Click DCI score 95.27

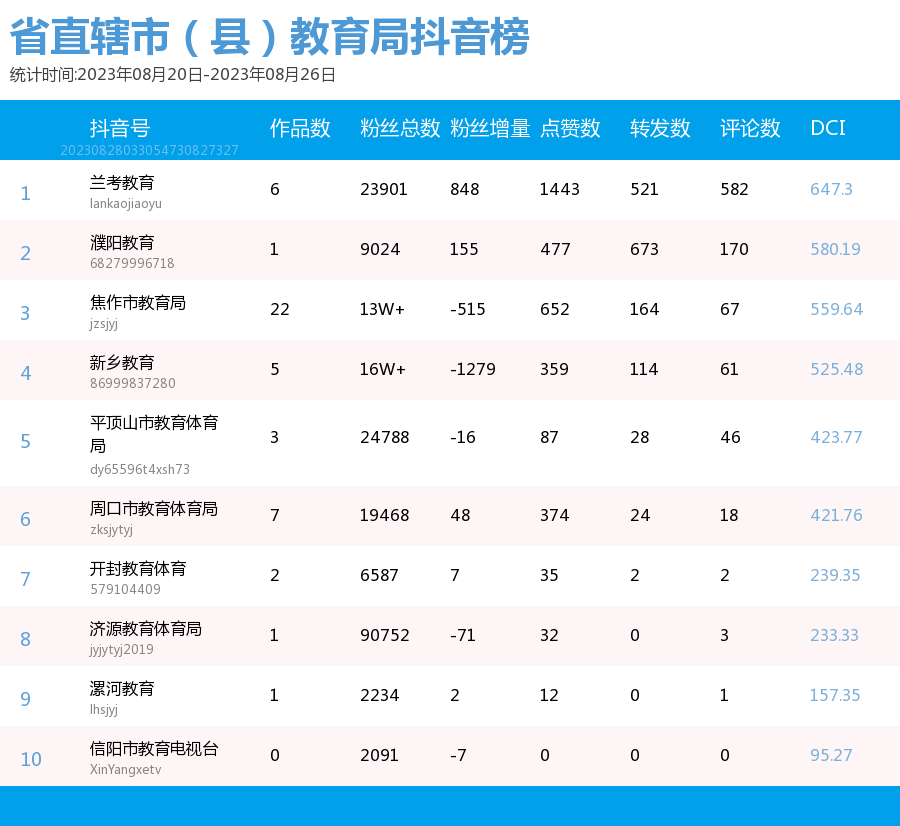tap(831, 755)
